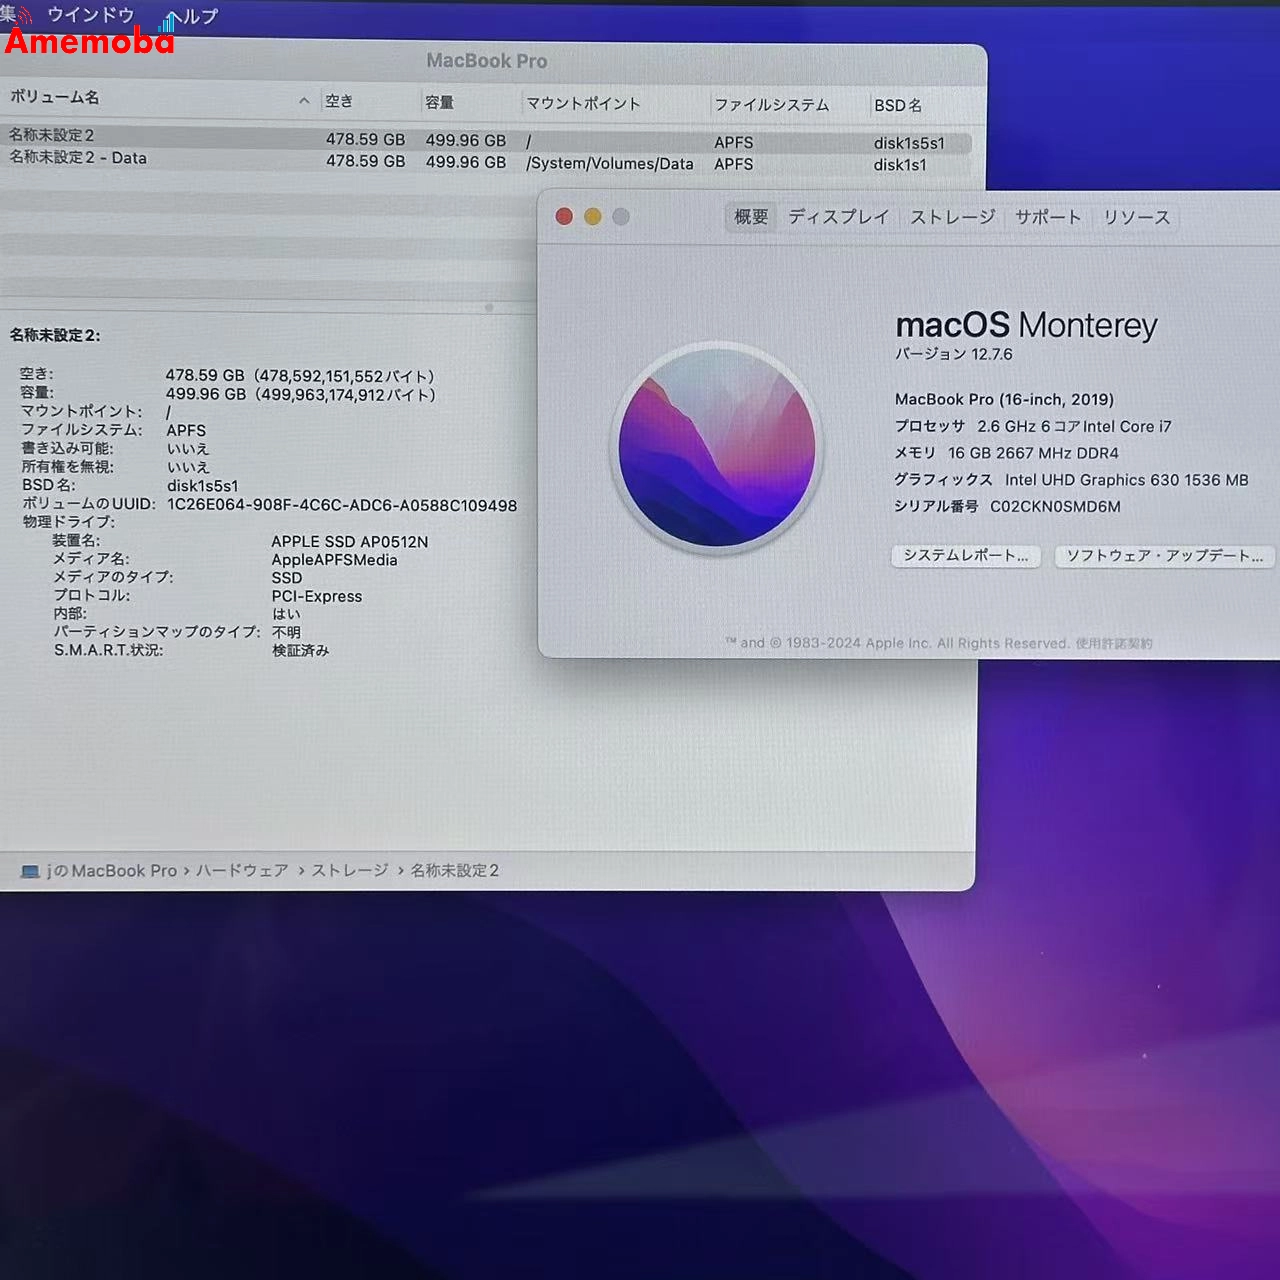Switch to the ストレージ tab

tap(951, 216)
